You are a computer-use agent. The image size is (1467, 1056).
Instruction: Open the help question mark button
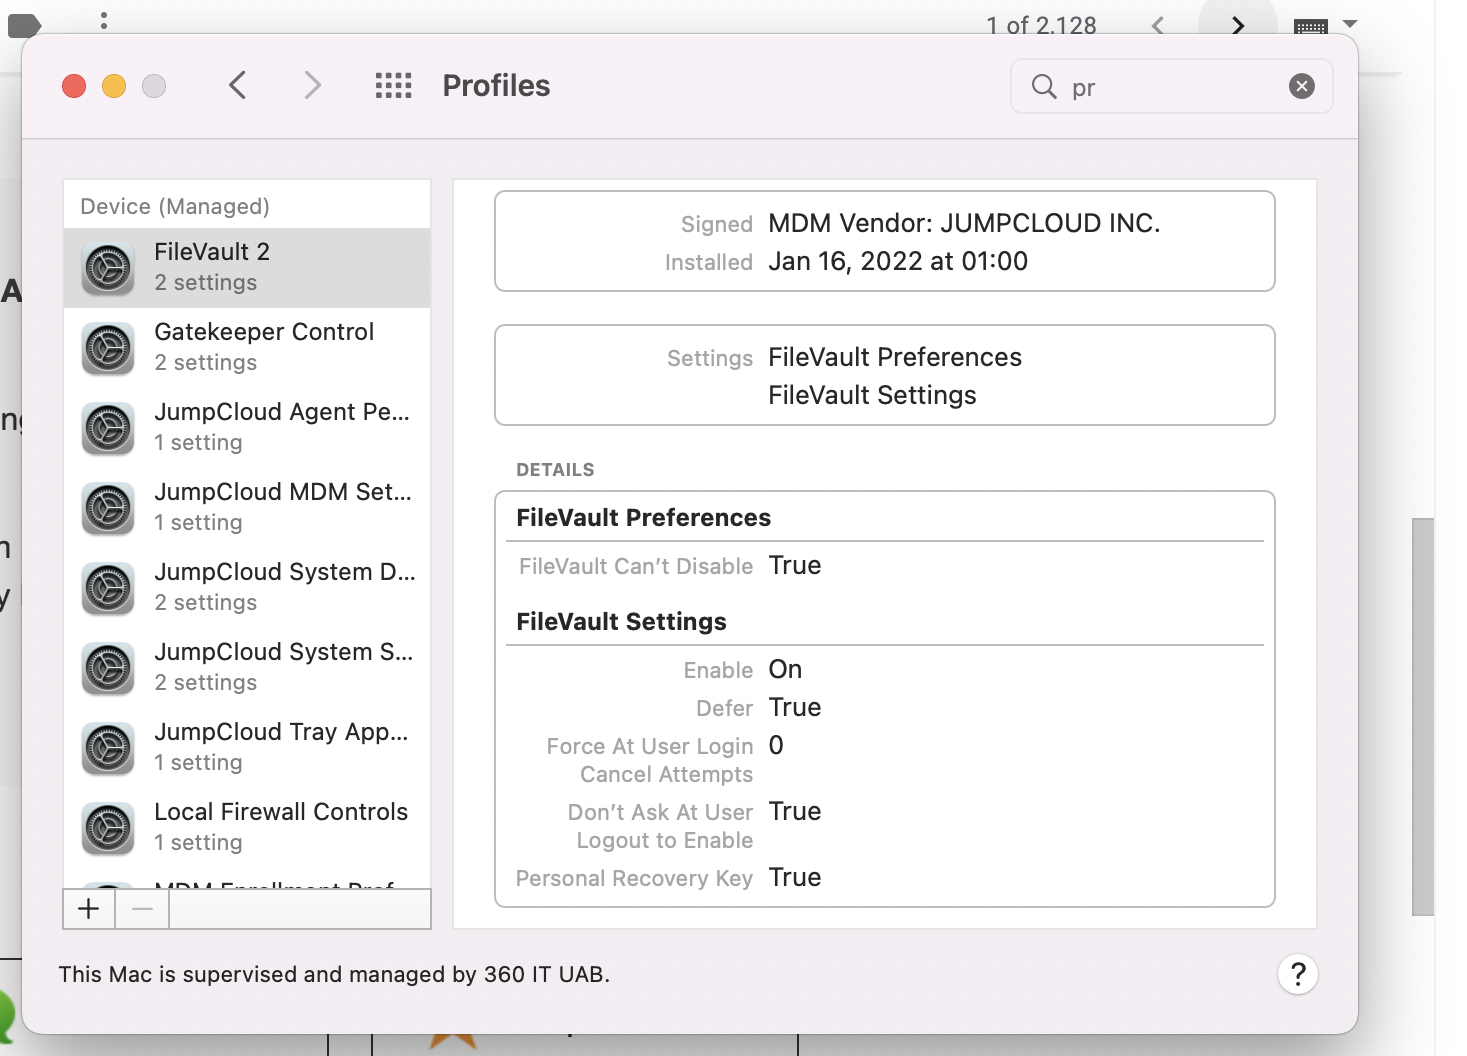pyautogui.click(x=1298, y=974)
